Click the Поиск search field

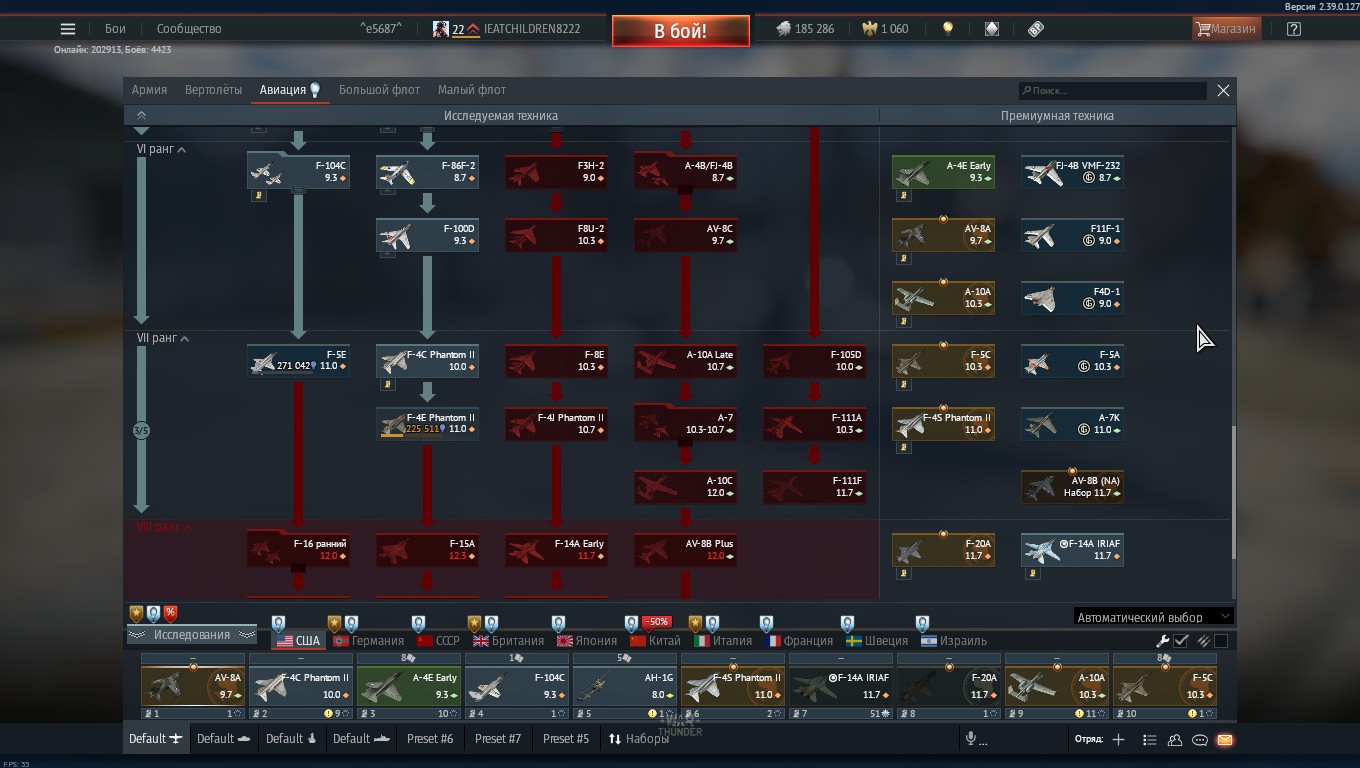pos(1113,91)
